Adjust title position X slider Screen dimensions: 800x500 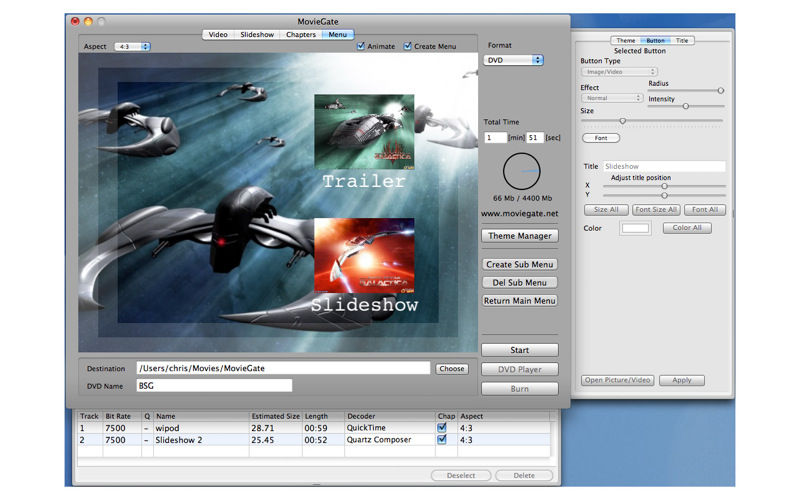[664, 186]
